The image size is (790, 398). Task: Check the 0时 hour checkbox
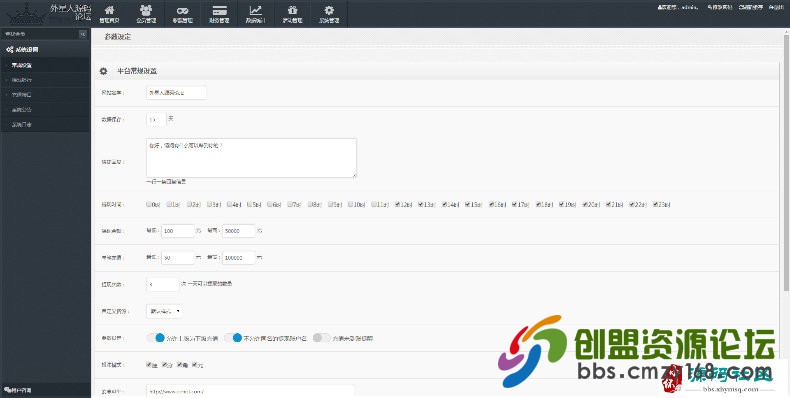point(149,204)
